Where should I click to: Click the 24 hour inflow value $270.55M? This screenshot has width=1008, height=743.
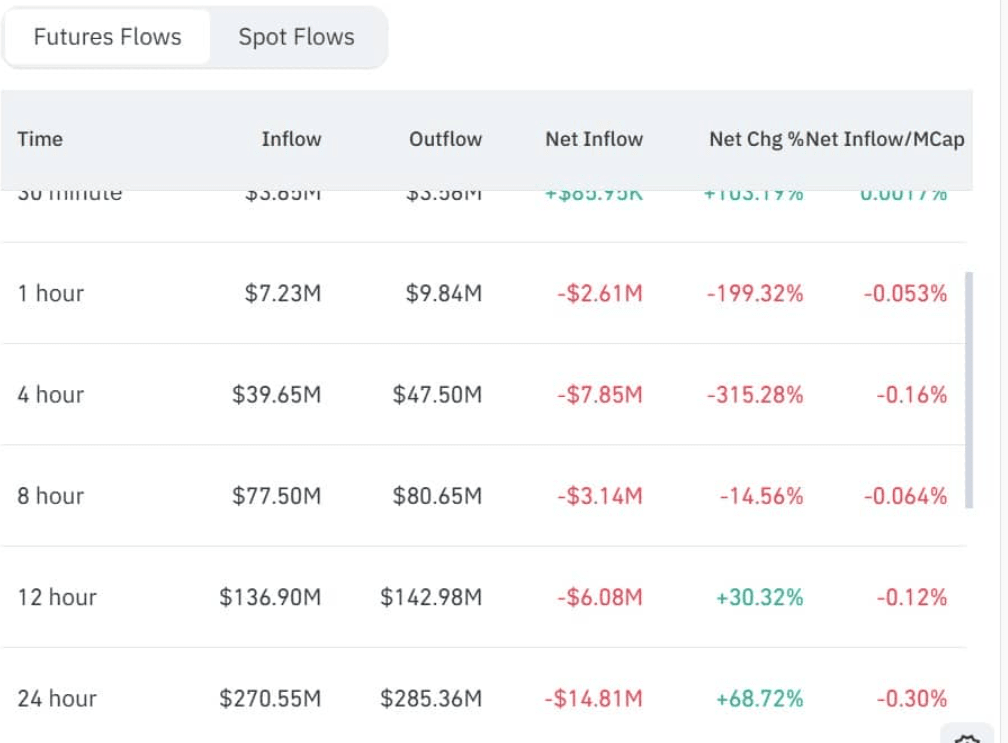point(270,698)
